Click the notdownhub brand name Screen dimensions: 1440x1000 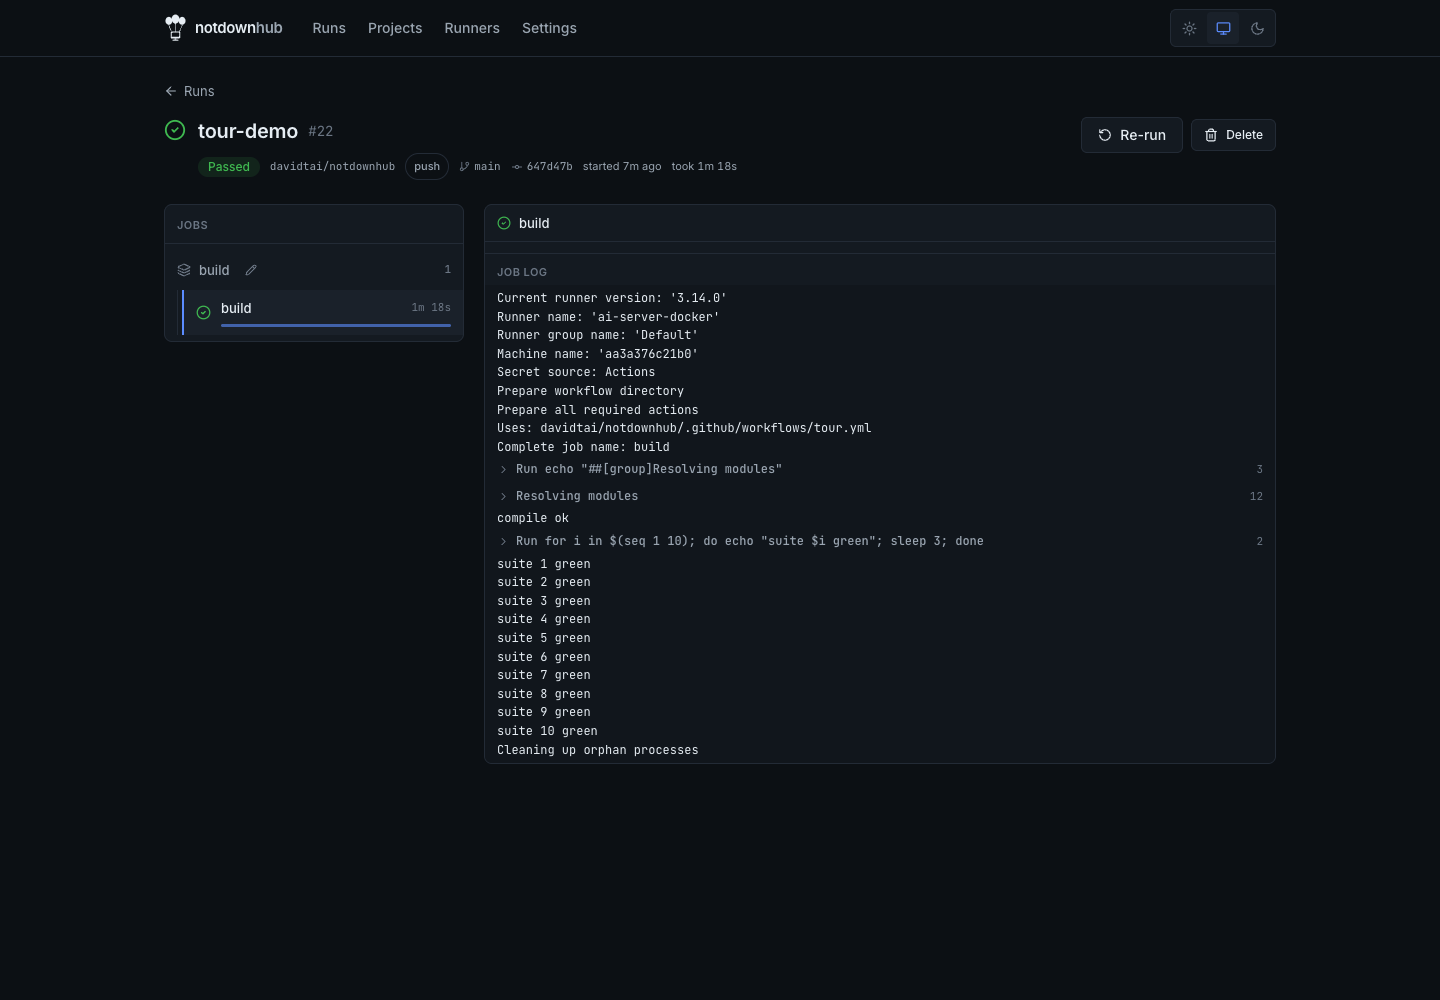(238, 28)
